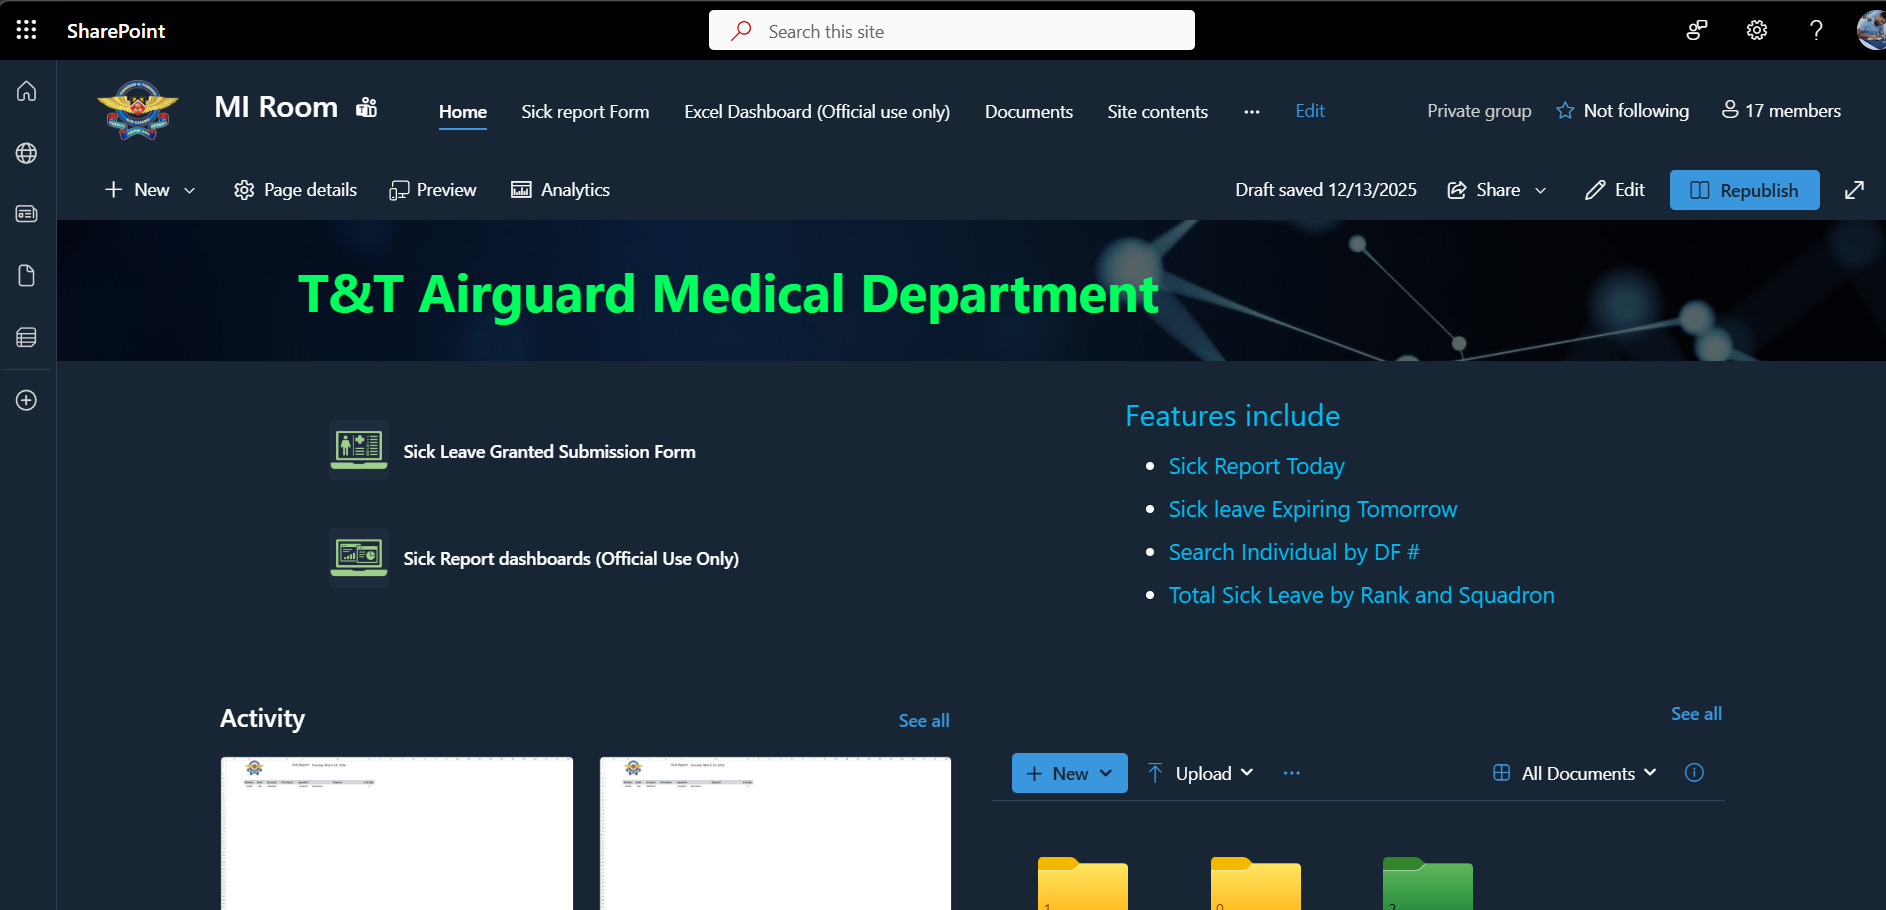This screenshot has height=910, width=1886.
Task: Click Edit in the site navigation
Action: tap(1310, 111)
